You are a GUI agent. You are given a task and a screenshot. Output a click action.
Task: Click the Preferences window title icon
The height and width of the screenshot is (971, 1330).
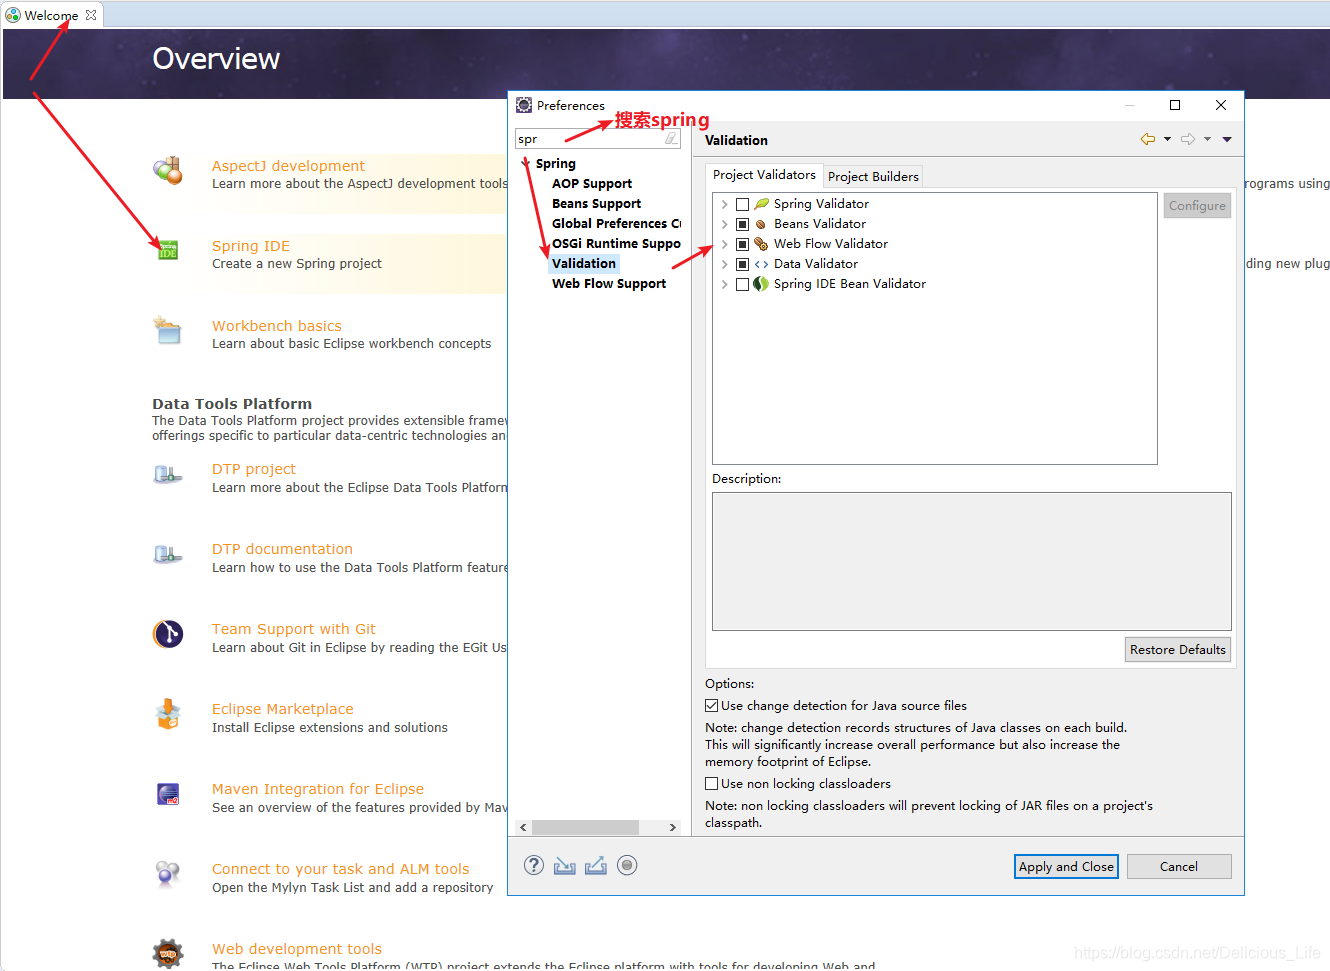click(524, 105)
